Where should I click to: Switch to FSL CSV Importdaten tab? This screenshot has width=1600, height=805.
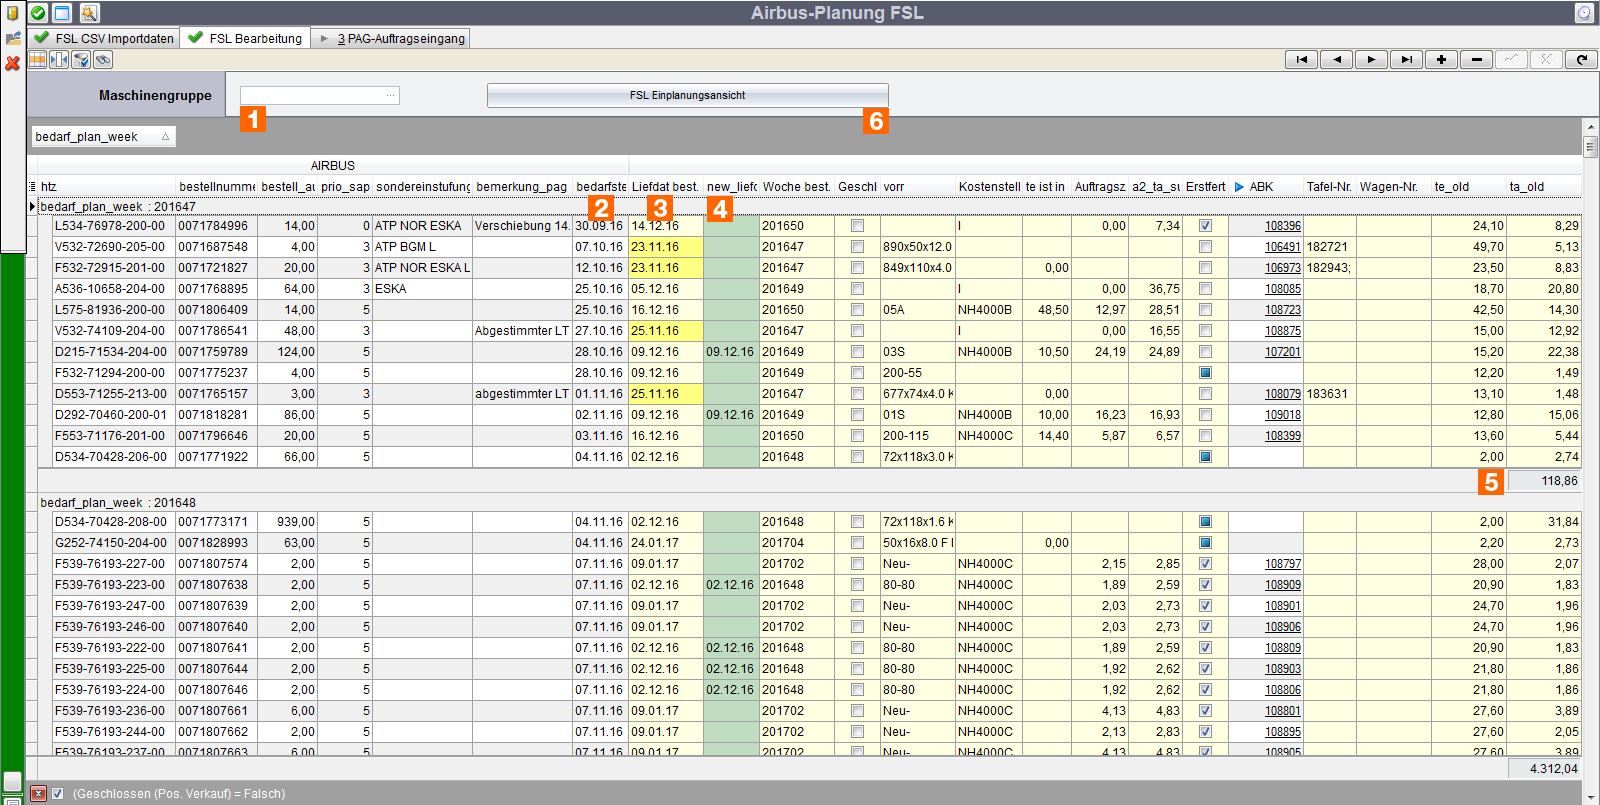(x=104, y=38)
